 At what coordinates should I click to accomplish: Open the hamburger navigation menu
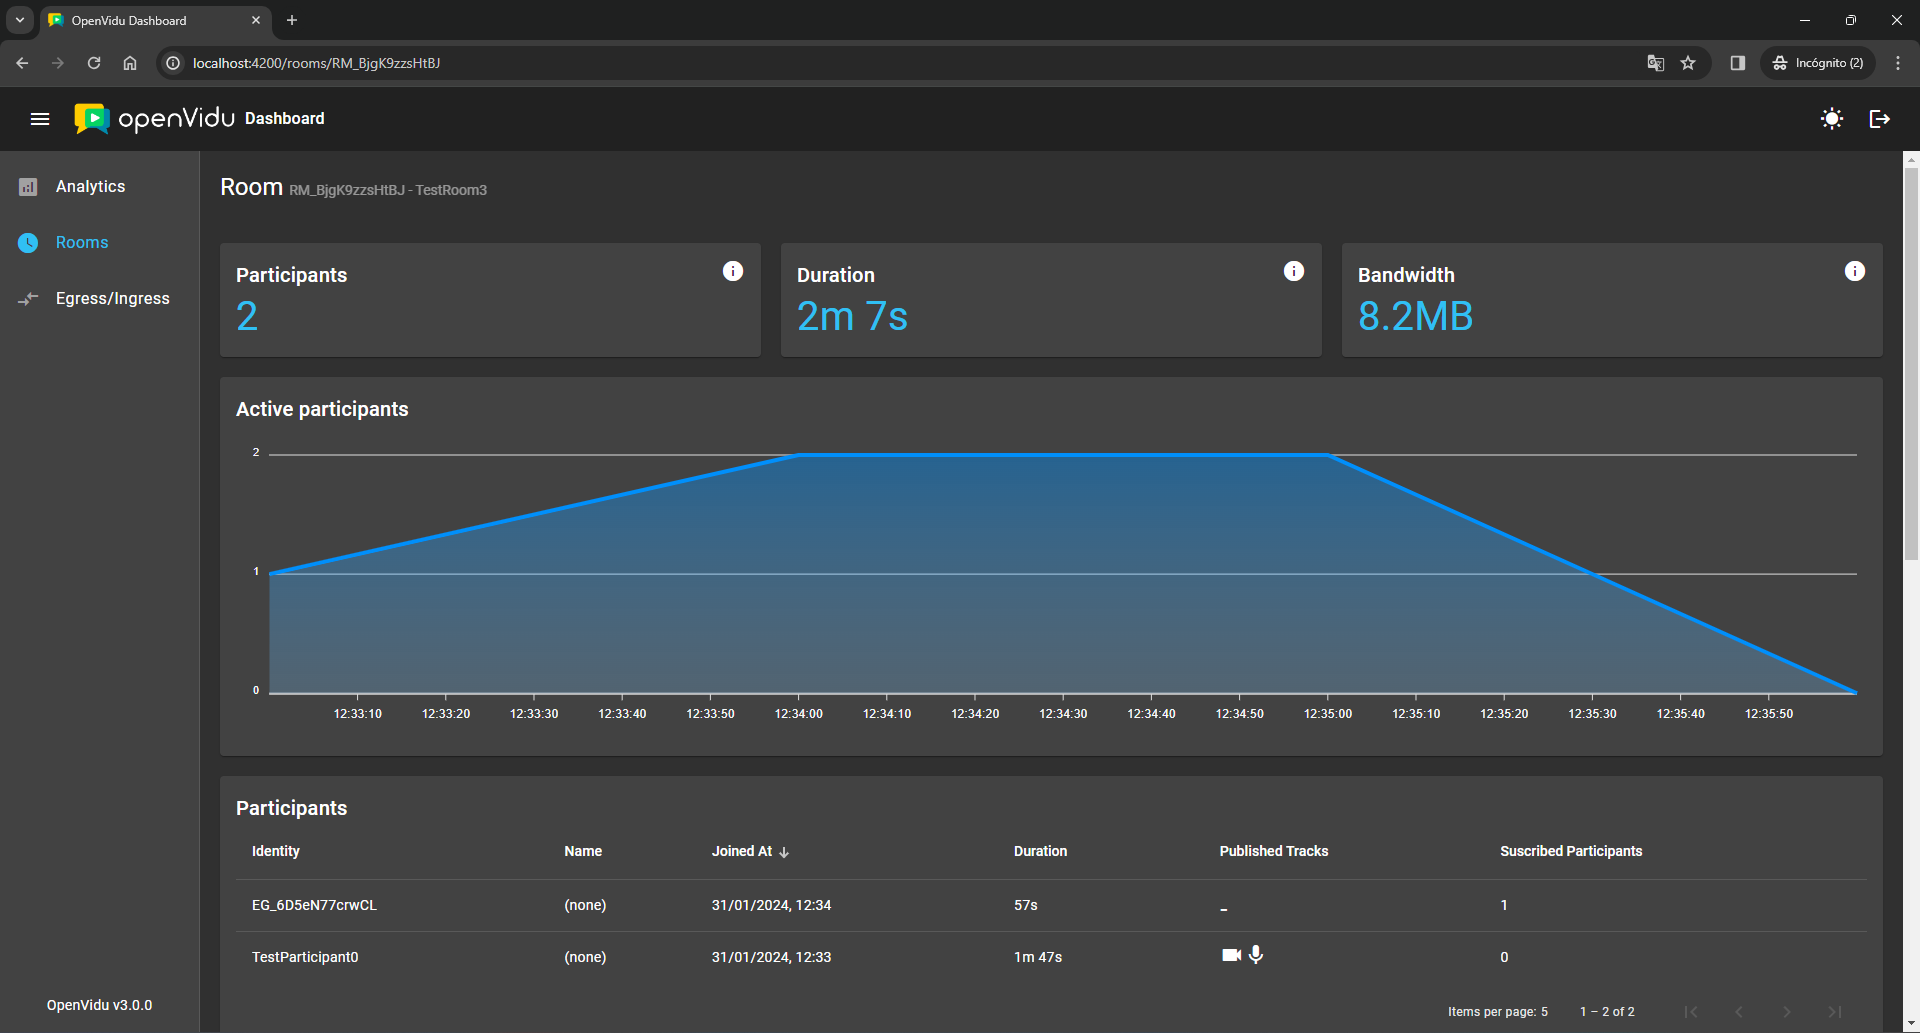pos(40,119)
